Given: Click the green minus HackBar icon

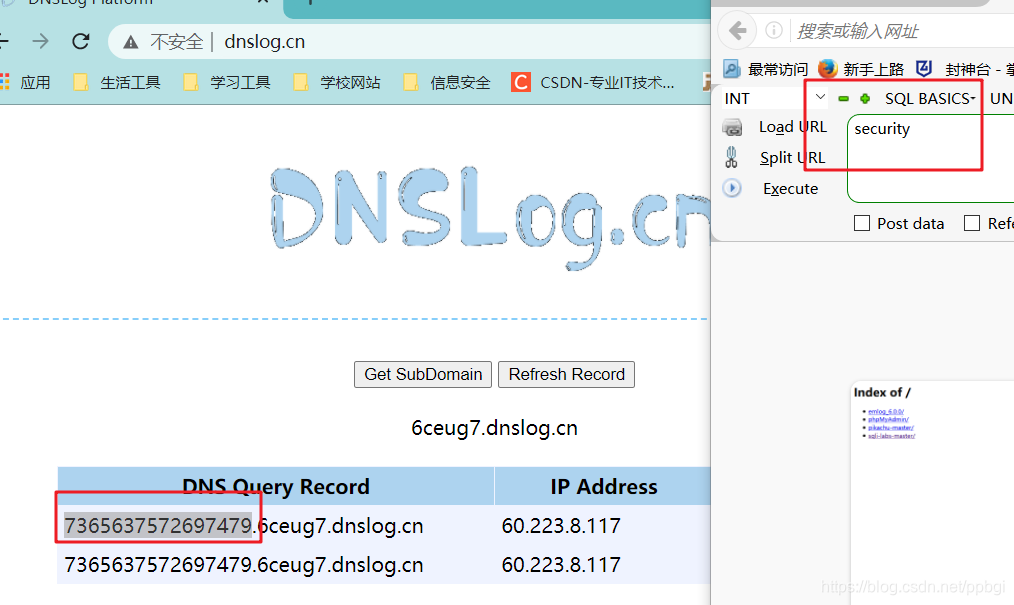Looking at the screenshot, I should click(x=843, y=98).
